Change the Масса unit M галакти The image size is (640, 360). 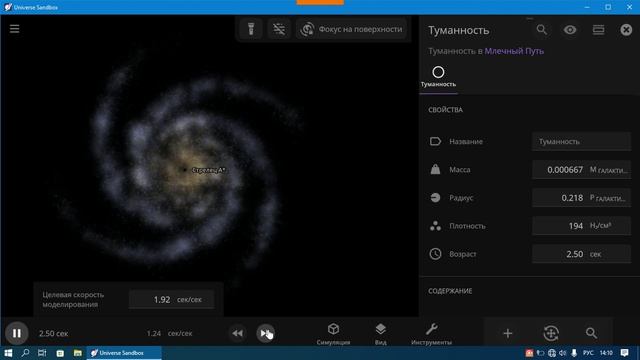[609, 170]
